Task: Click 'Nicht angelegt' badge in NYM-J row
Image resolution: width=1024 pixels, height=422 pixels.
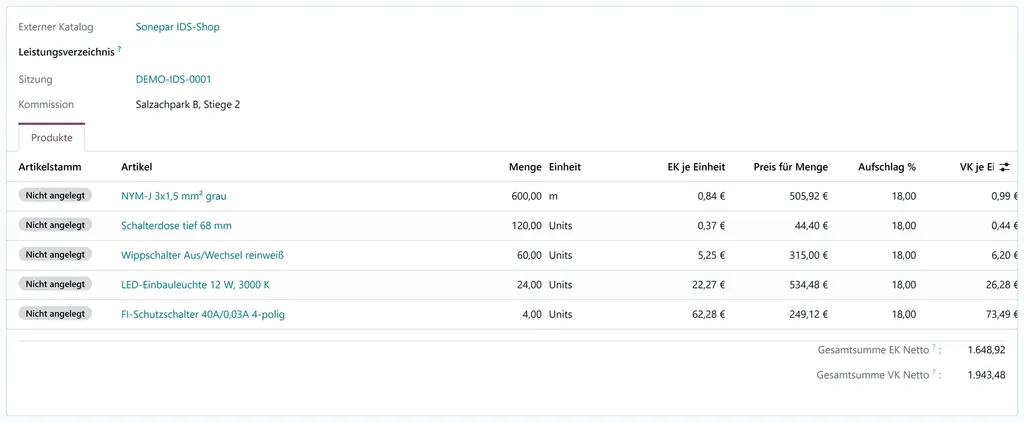Action: click(55, 195)
